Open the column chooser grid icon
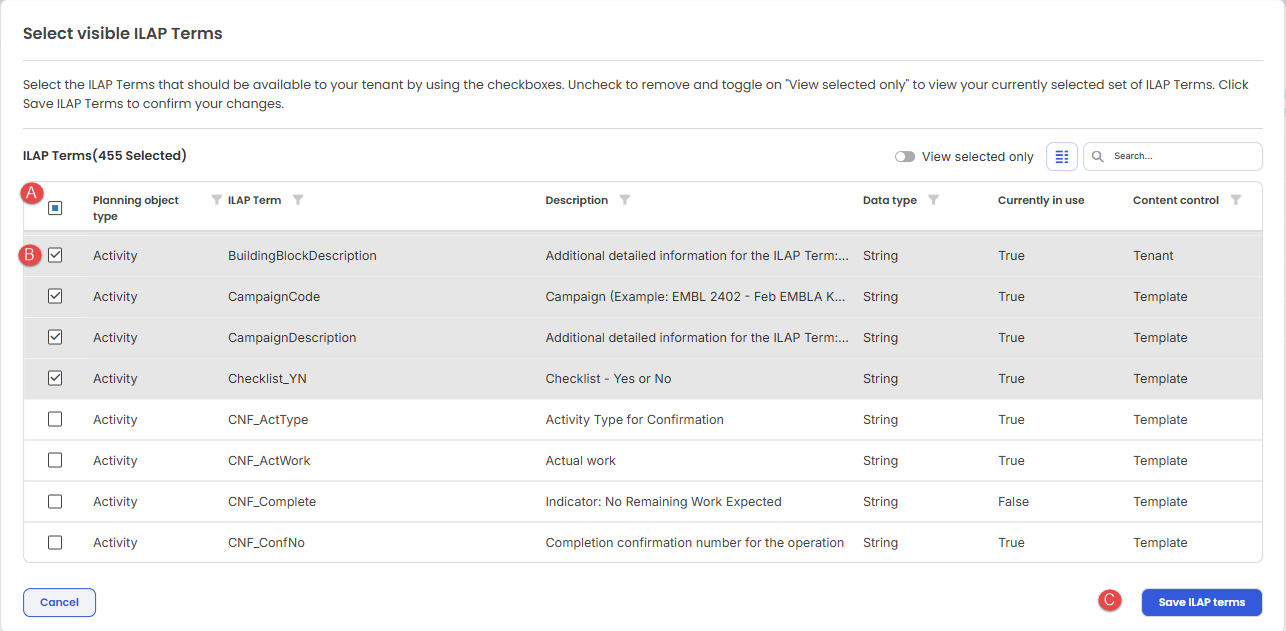Viewport: 1286px width, 631px height. [1062, 157]
